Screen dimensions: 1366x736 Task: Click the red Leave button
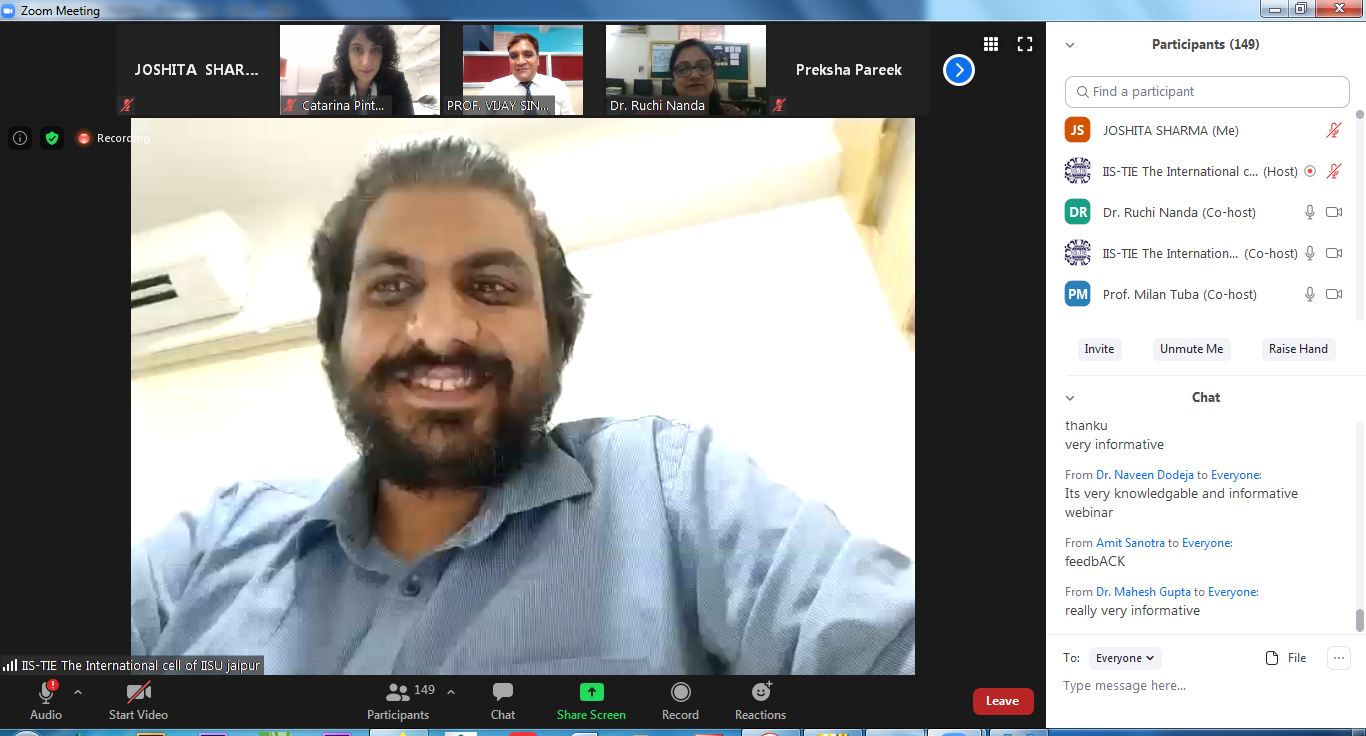[1002, 701]
